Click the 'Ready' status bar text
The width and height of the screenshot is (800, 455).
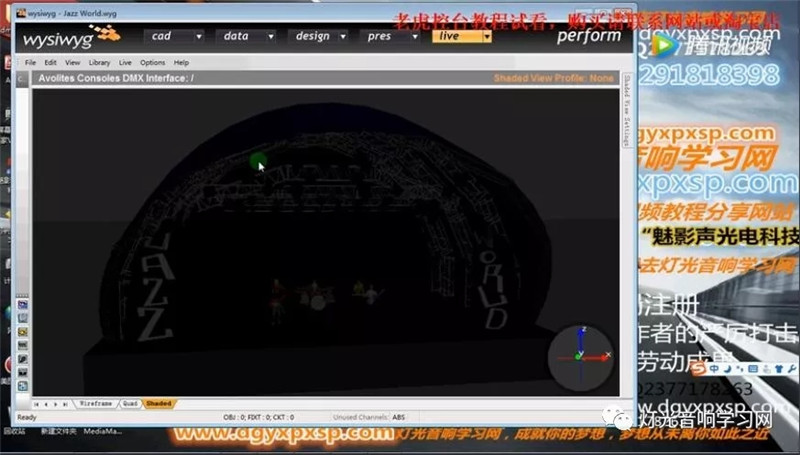27,417
